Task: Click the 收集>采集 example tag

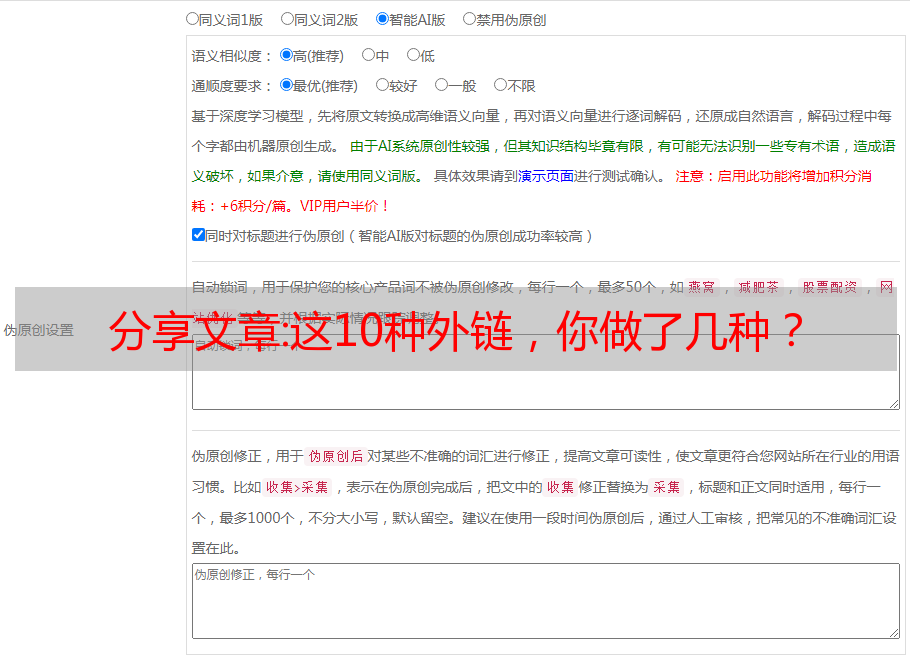Action: tap(297, 487)
